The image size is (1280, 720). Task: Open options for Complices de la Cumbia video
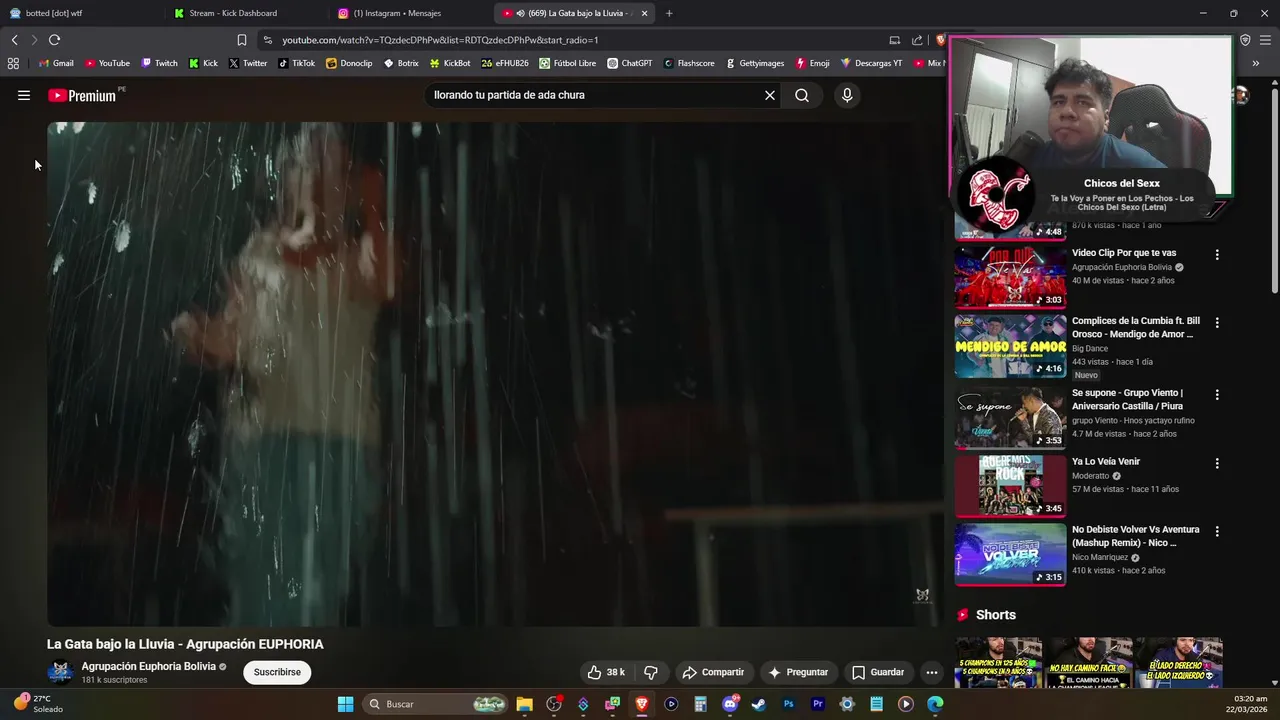coord(1217,323)
